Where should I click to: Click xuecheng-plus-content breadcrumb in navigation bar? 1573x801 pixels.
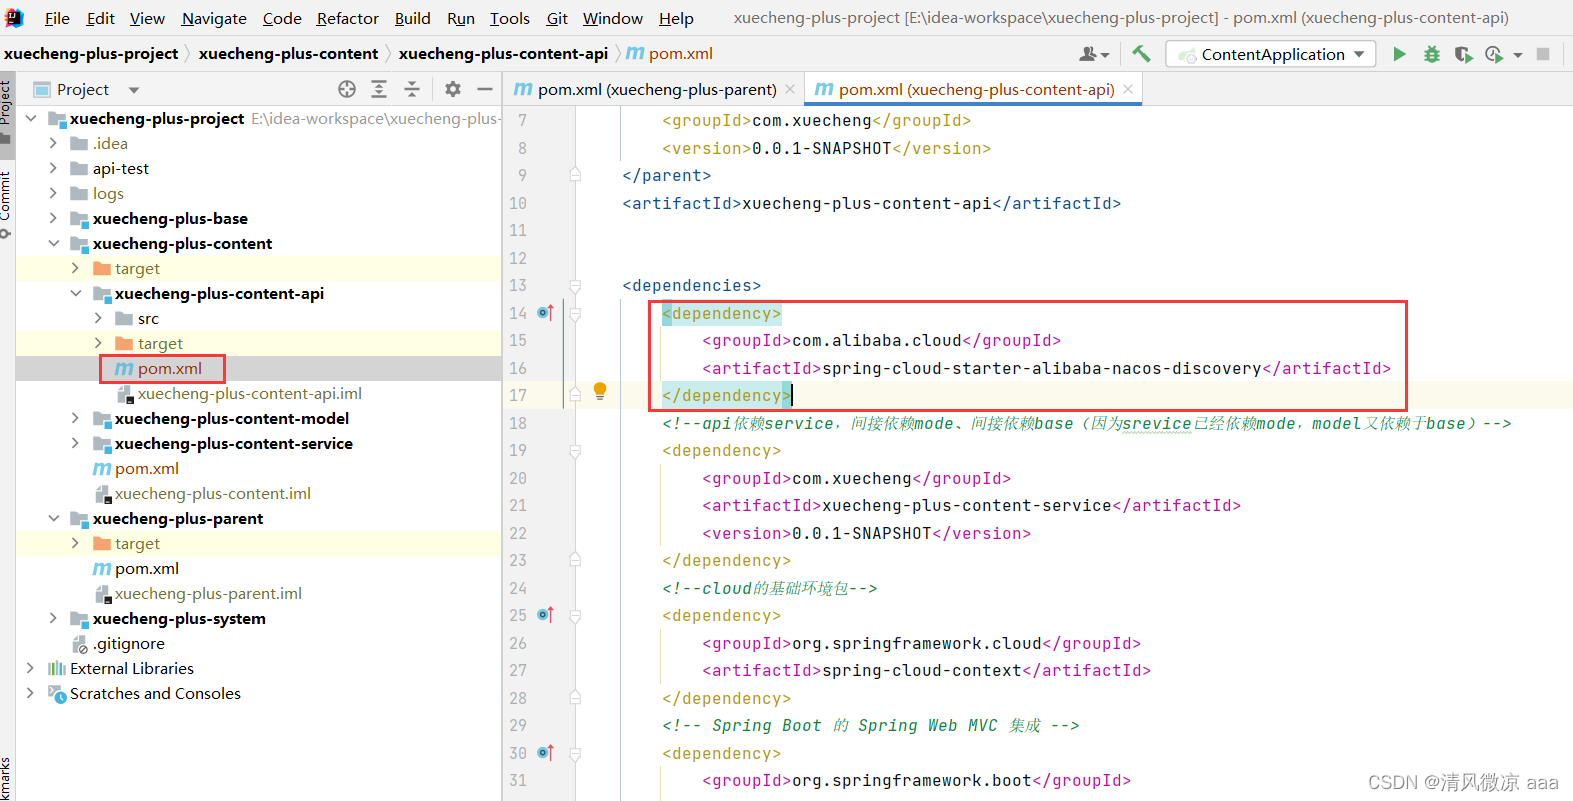click(x=288, y=54)
